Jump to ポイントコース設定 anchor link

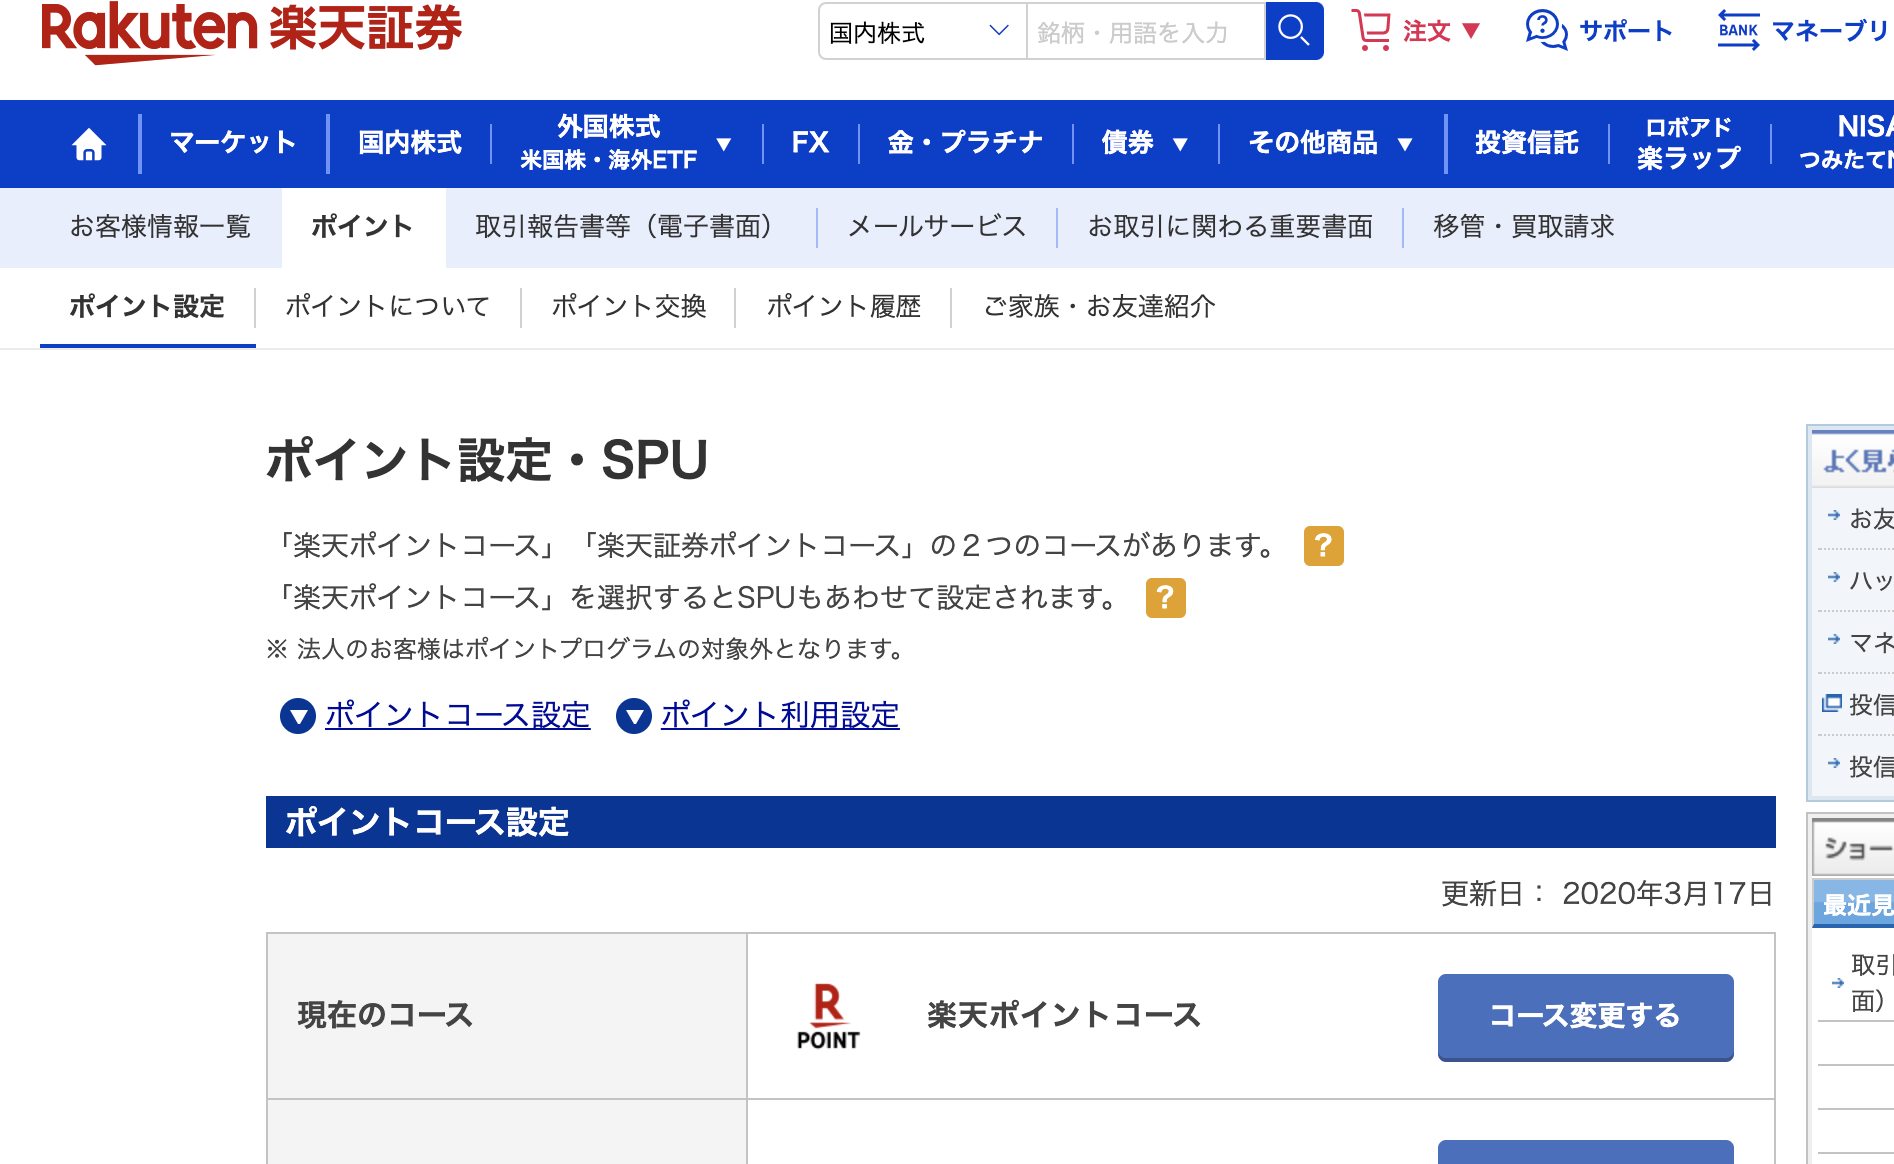pyautogui.click(x=457, y=715)
